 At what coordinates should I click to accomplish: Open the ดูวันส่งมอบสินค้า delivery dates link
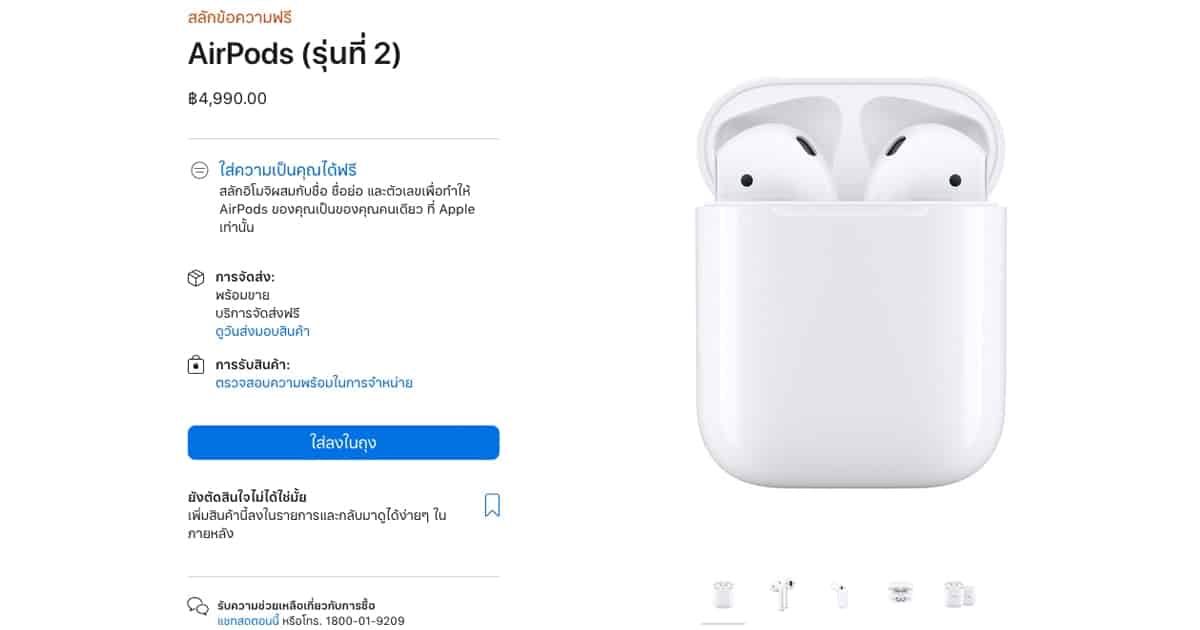click(x=269, y=331)
